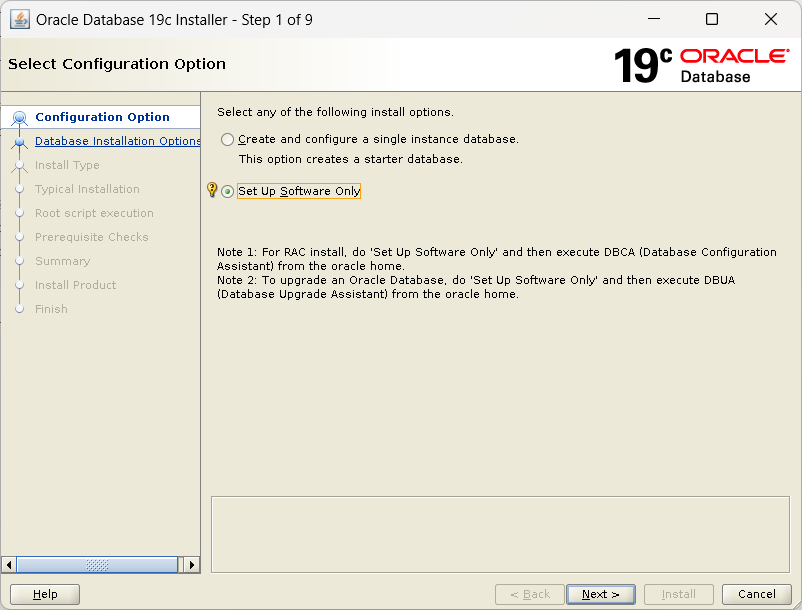The width and height of the screenshot is (802, 610).
Task: Click the Database Installation Options step node icon
Action: (x=19, y=142)
